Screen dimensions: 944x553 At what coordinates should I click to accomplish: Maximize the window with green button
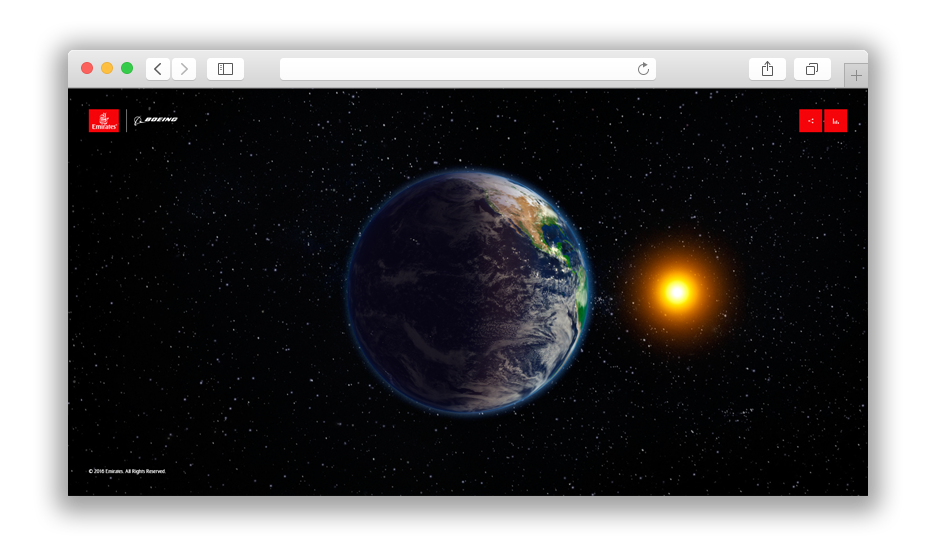[127, 68]
